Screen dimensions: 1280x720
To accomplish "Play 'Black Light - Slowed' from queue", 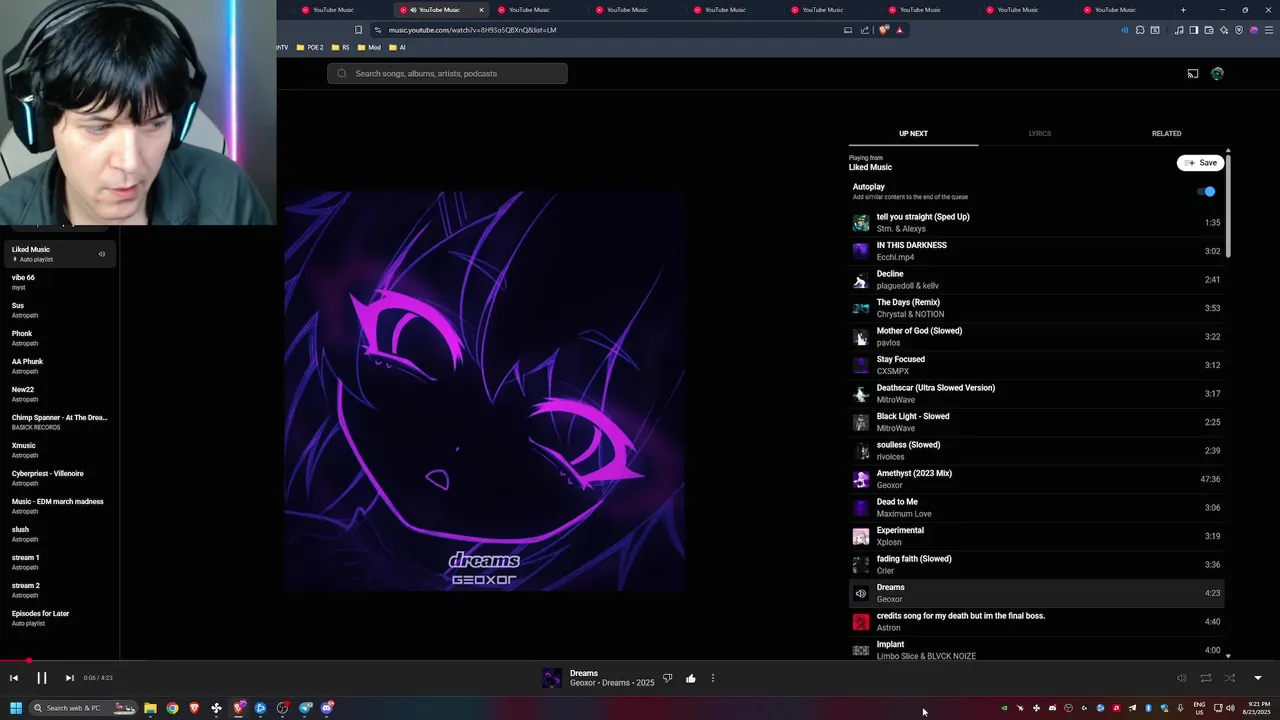I will coord(1036,422).
